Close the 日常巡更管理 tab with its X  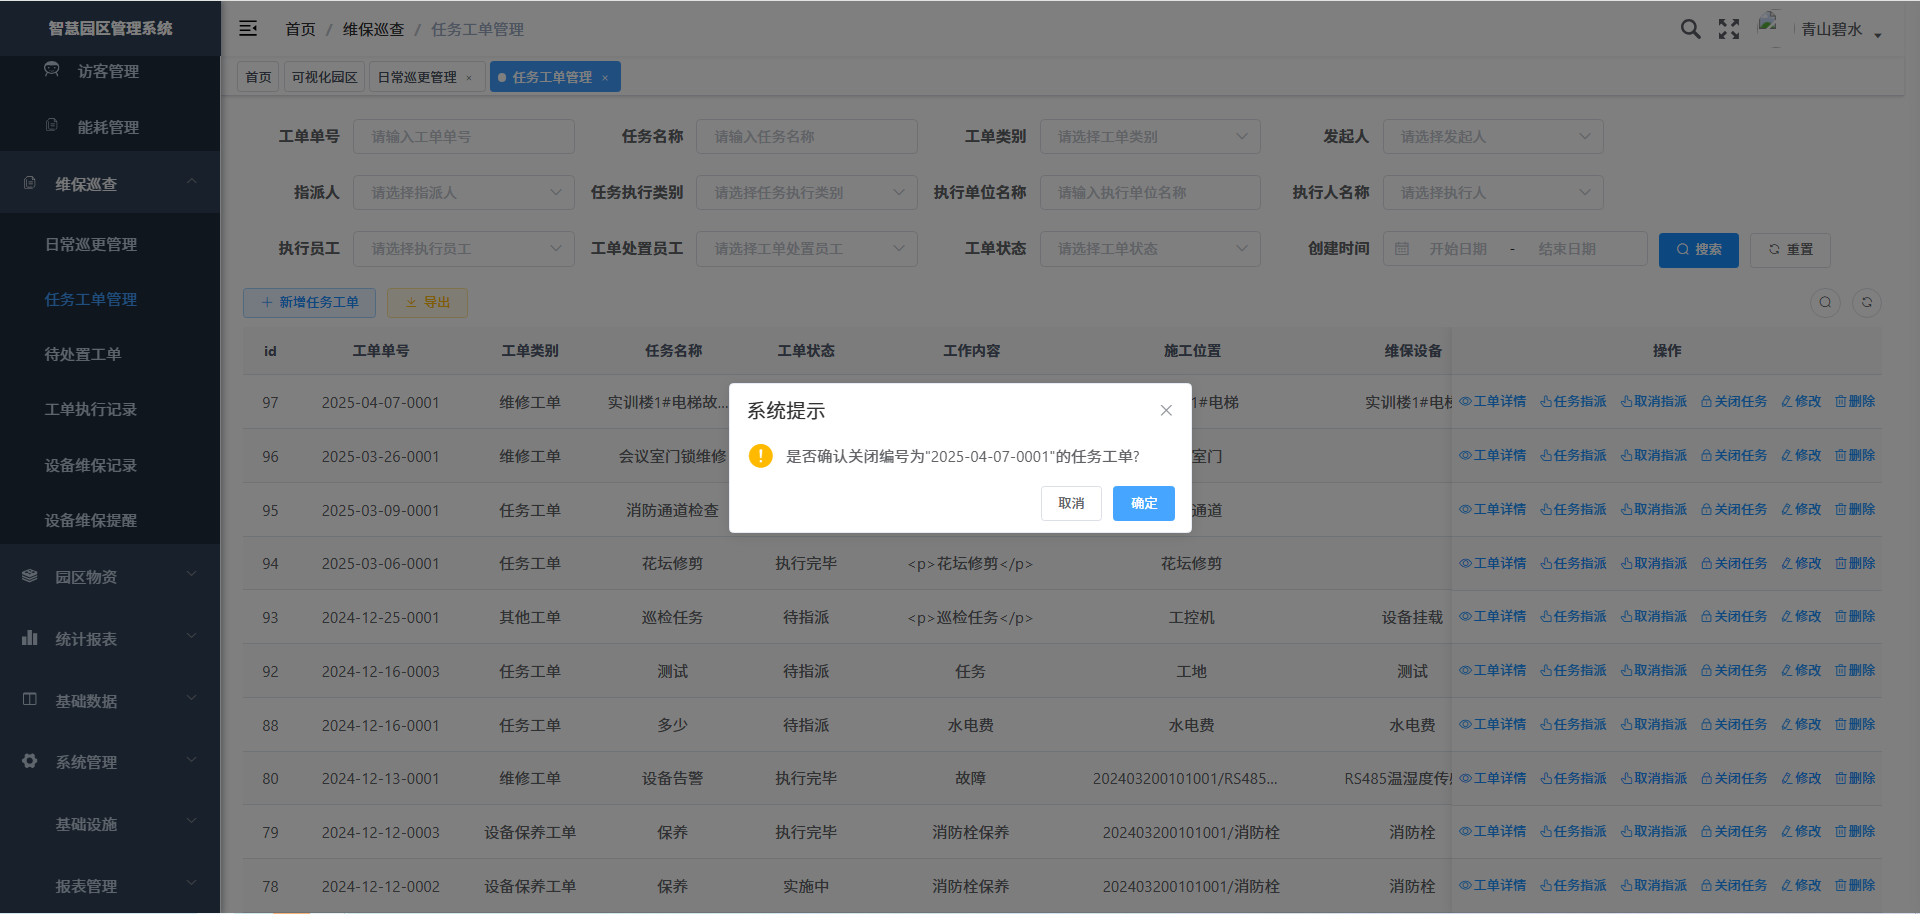click(469, 78)
